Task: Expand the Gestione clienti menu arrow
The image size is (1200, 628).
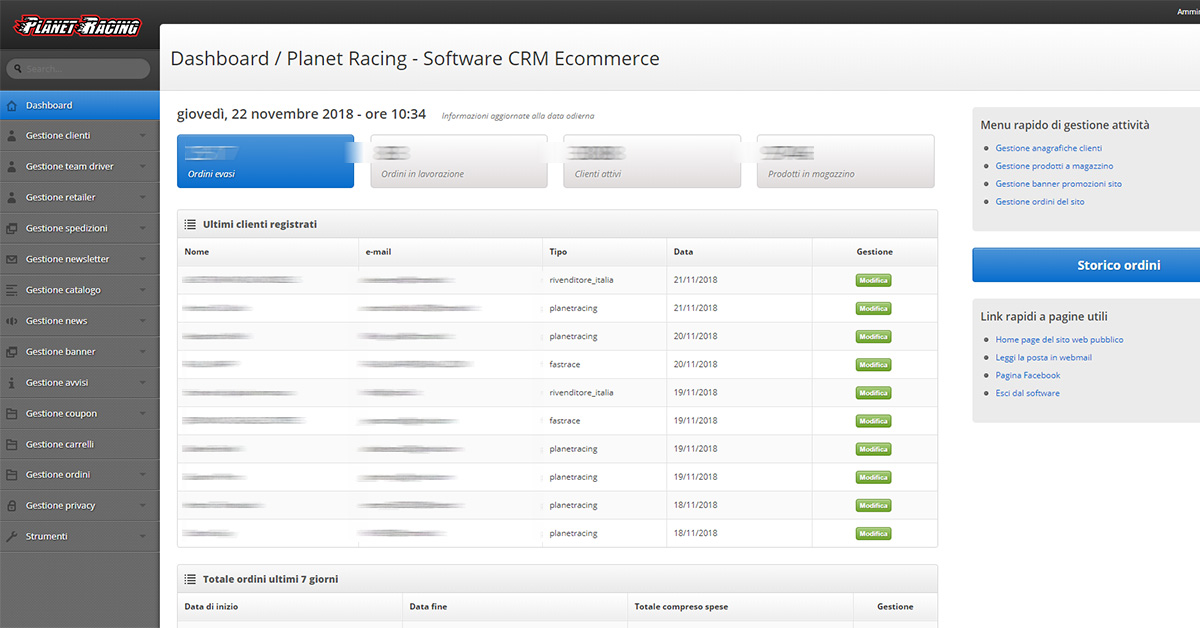Action: pyautogui.click(x=143, y=136)
